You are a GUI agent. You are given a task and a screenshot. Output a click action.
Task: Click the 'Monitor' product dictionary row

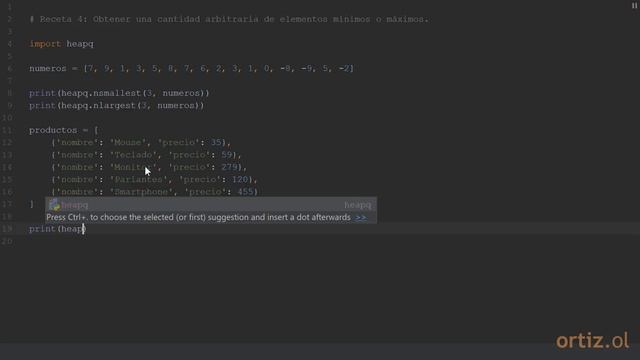tap(149, 167)
